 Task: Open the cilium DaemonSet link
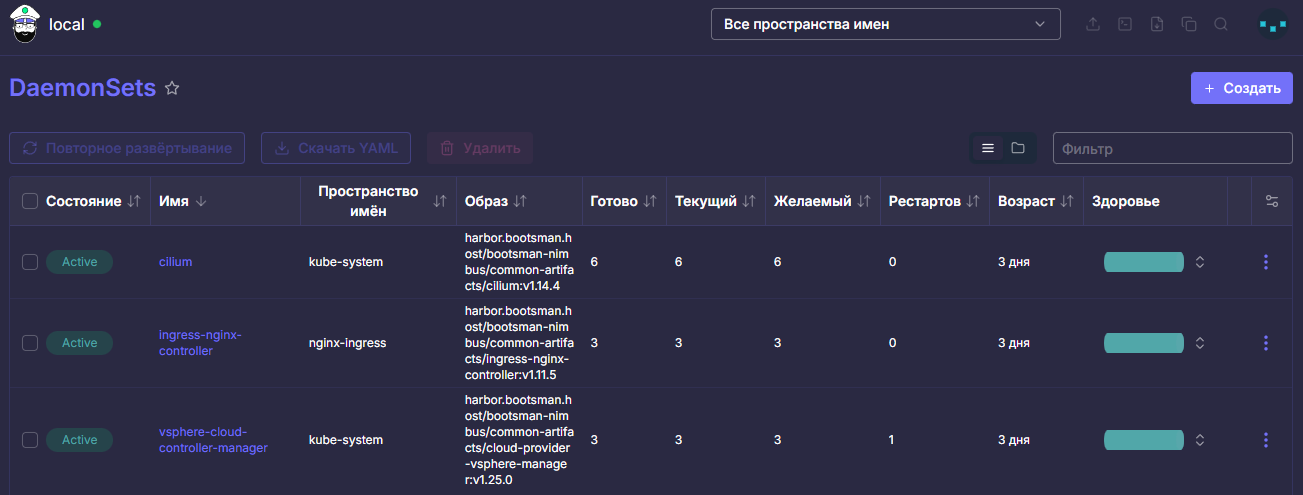(x=175, y=262)
